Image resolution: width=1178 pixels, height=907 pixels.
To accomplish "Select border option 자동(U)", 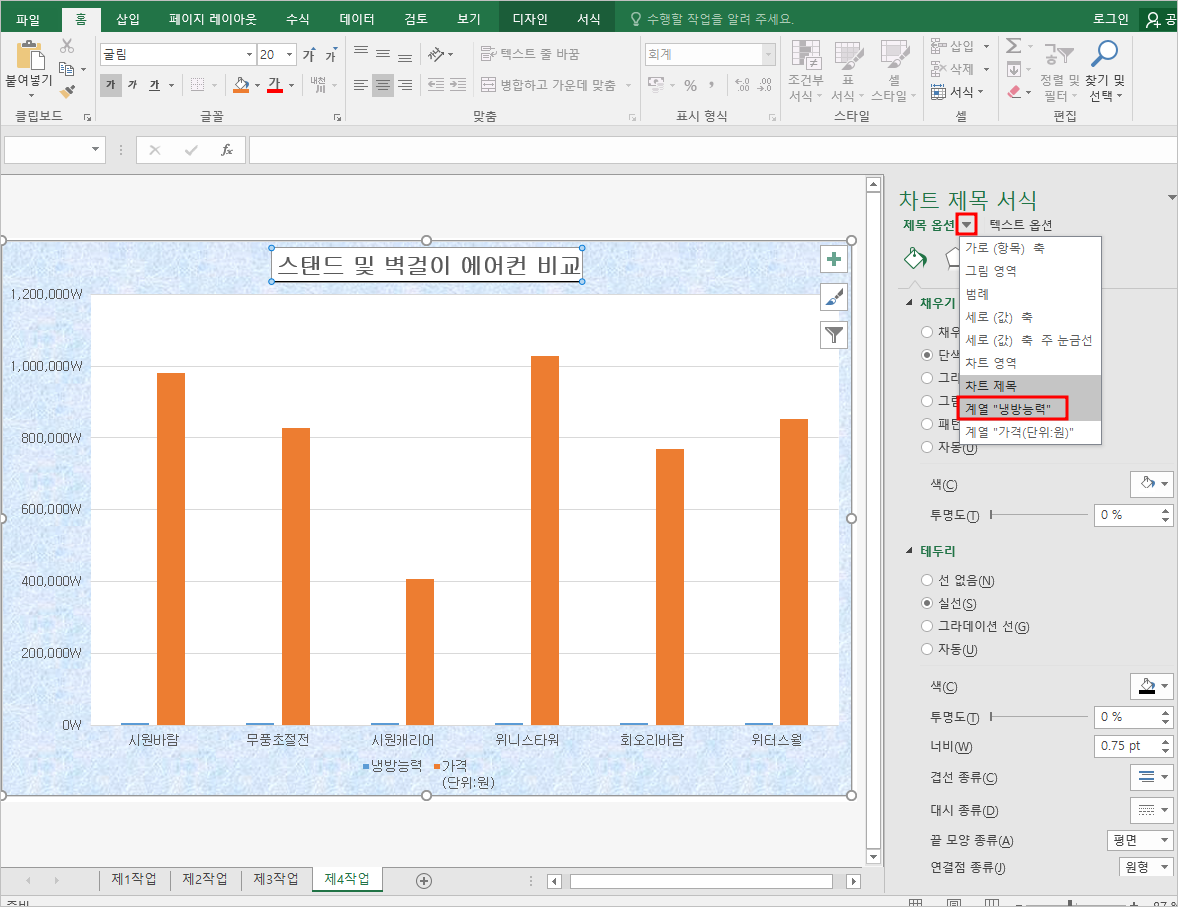I will click(927, 649).
